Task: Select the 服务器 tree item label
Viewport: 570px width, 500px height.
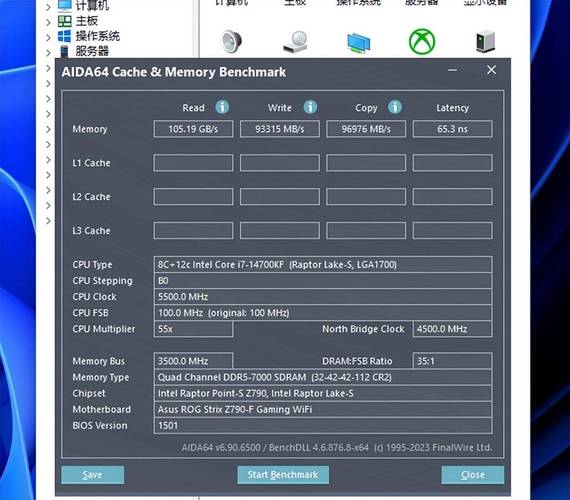Action: tap(92, 51)
